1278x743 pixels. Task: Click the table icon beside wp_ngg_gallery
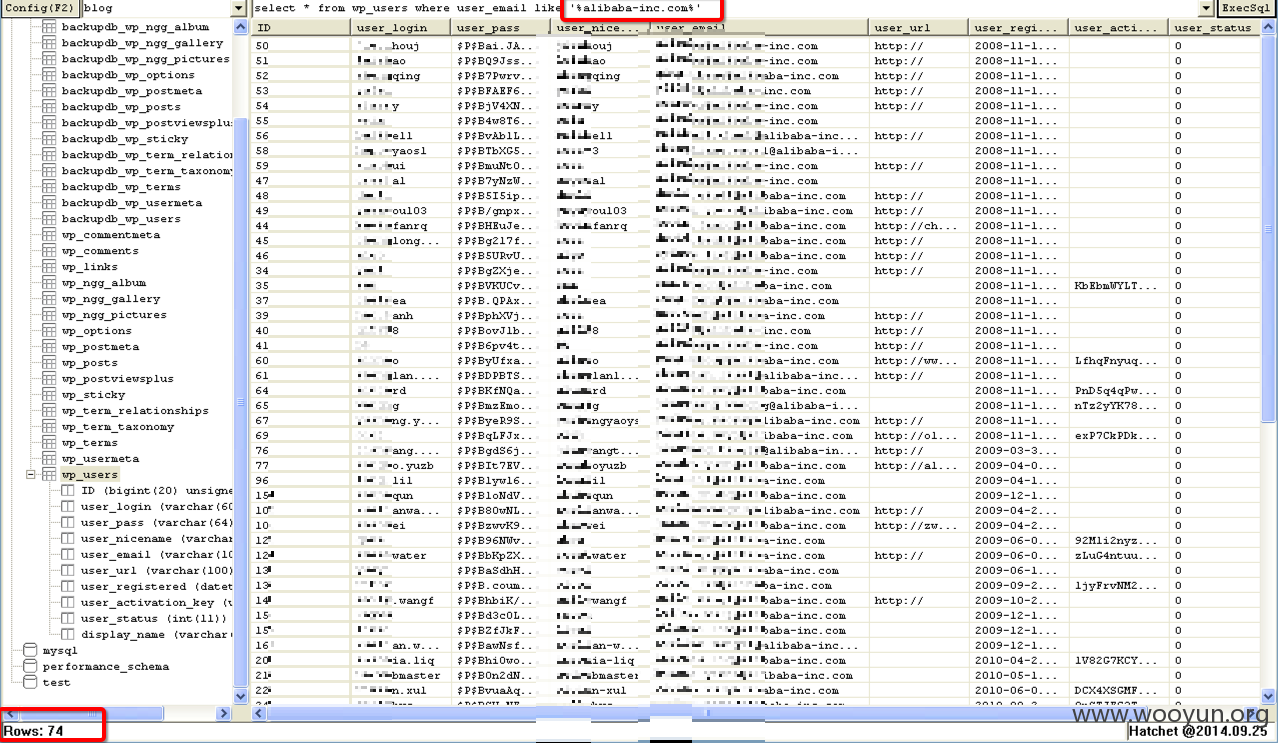(x=49, y=299)
